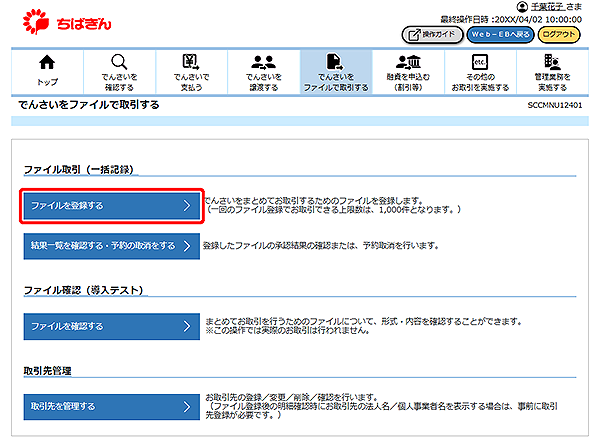Click the highlighted ファイルを登録する button
The height and width of the screenshot is (448, 600).
(x=111, y=206)
